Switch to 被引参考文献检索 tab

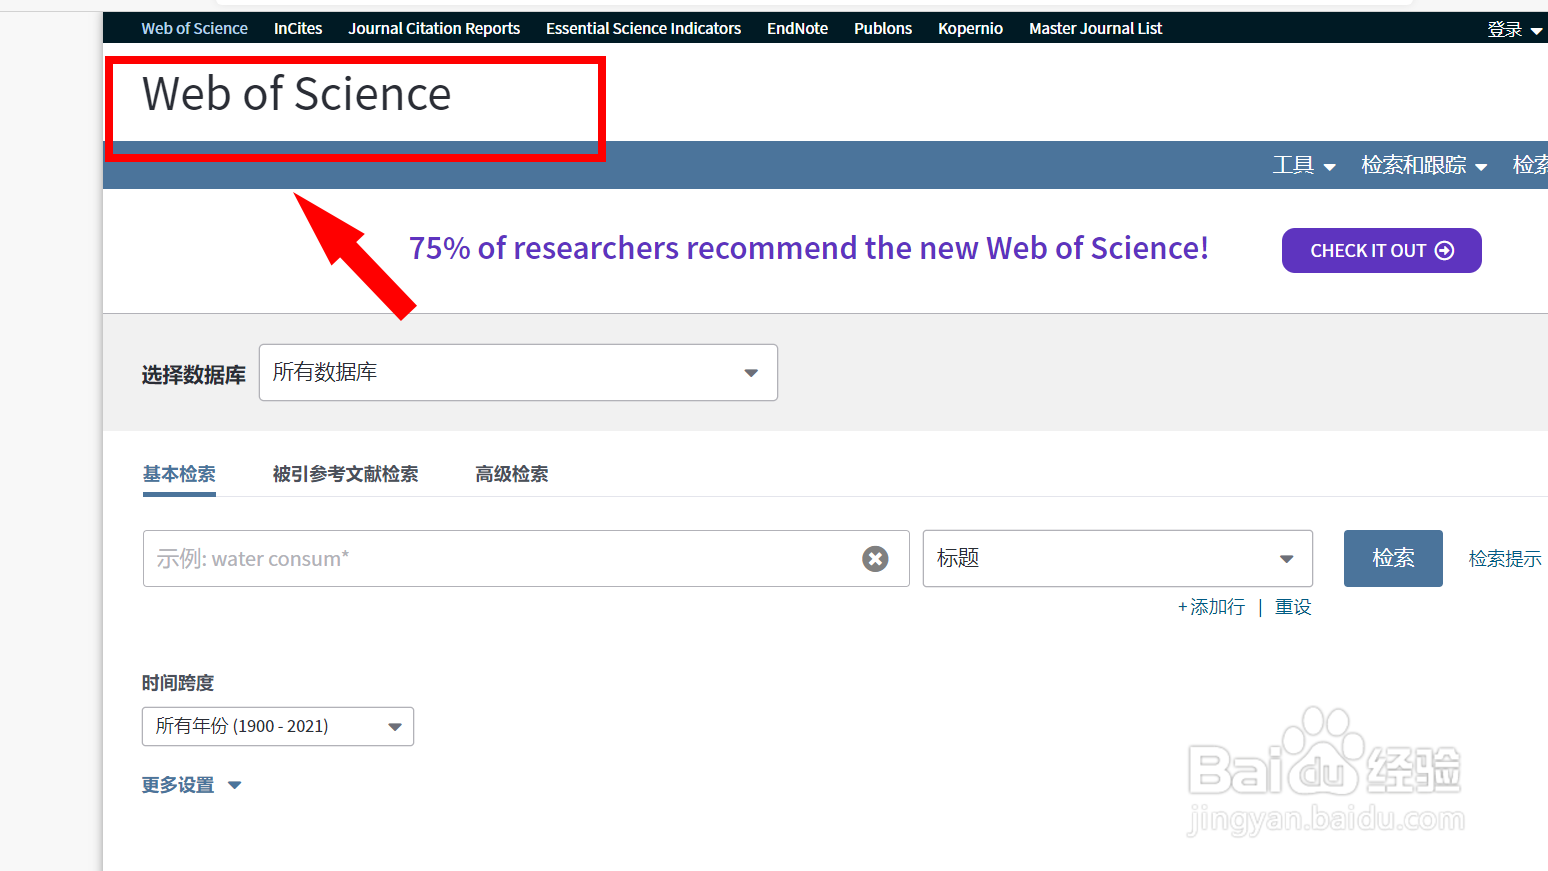point(345,474)
